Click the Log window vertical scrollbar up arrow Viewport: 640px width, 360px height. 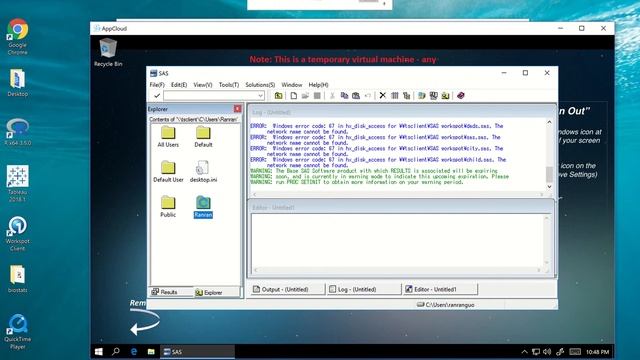tap(549, 122)
